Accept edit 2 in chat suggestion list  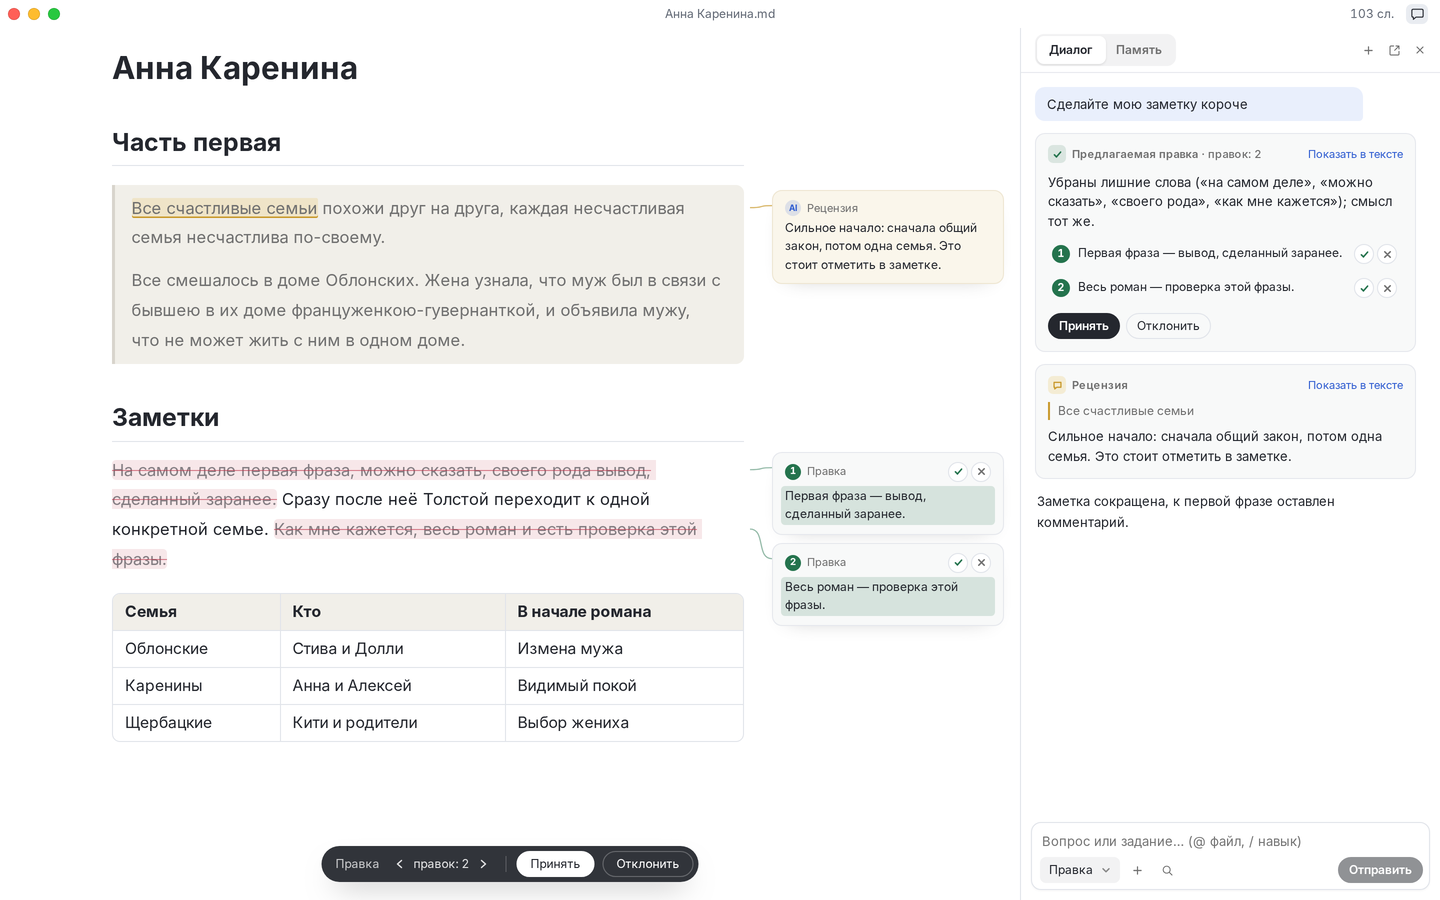(1364, 288)
